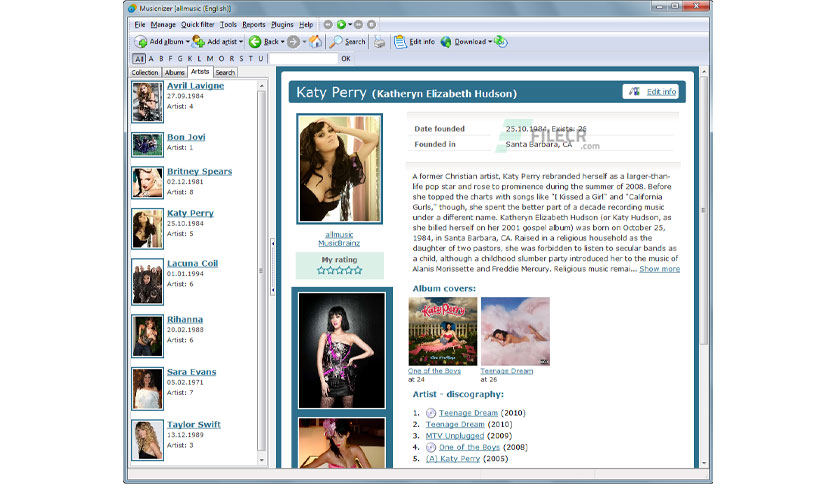The height and width of the screenshot is (484, 836).
Task: Go to the Home page icon
Action: [316, 42]
